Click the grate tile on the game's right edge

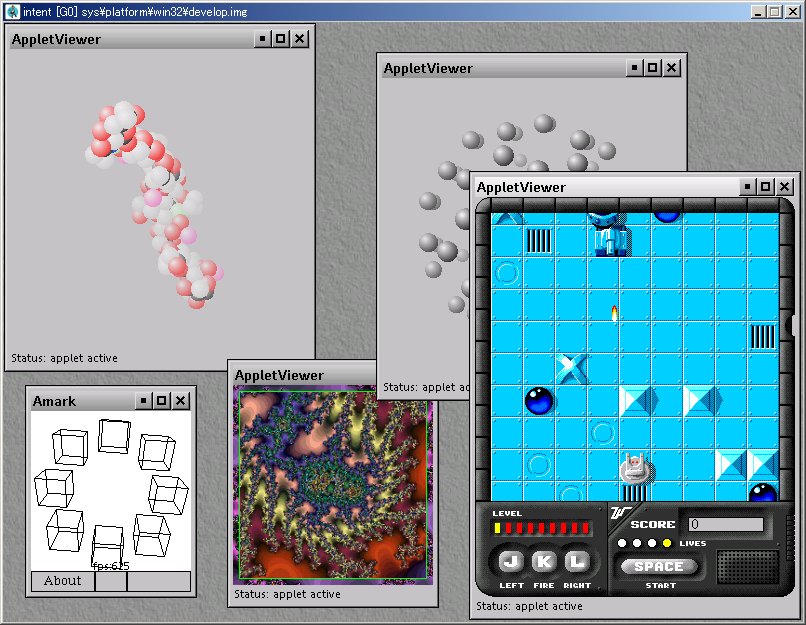click(762, 337)
